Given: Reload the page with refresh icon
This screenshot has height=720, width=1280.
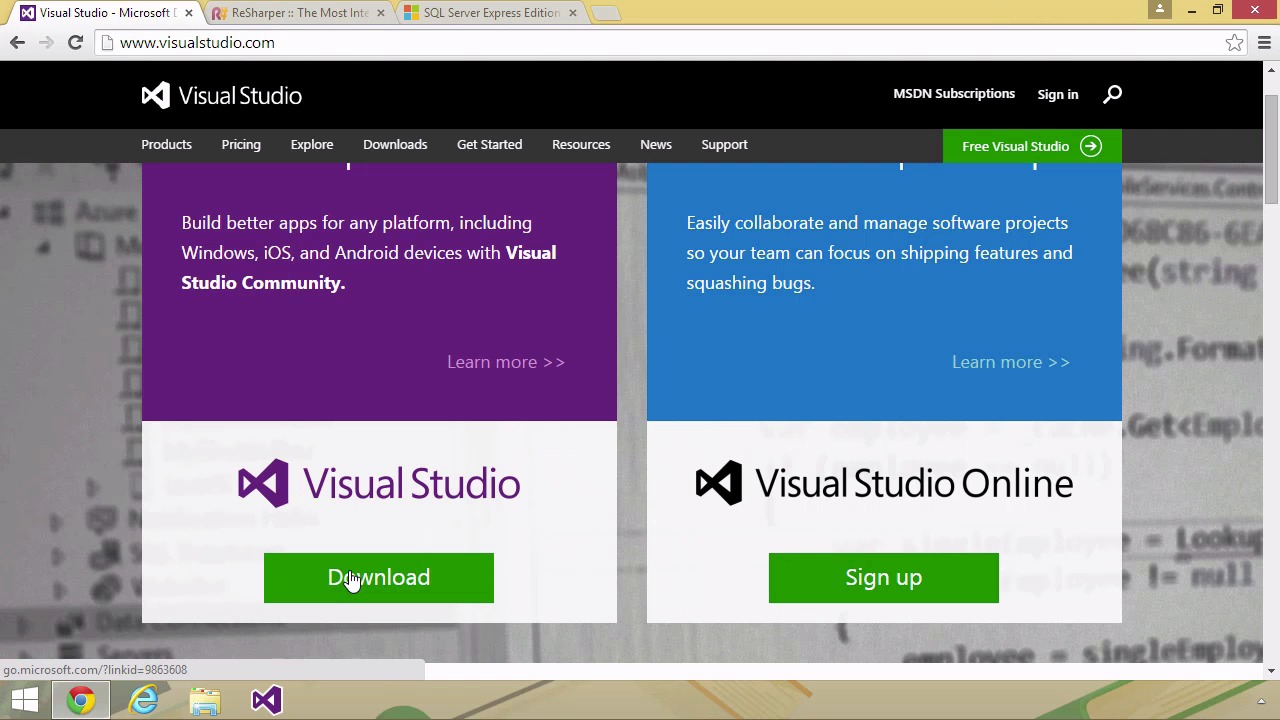Looking at the screenshot, I should pos(75,43).
